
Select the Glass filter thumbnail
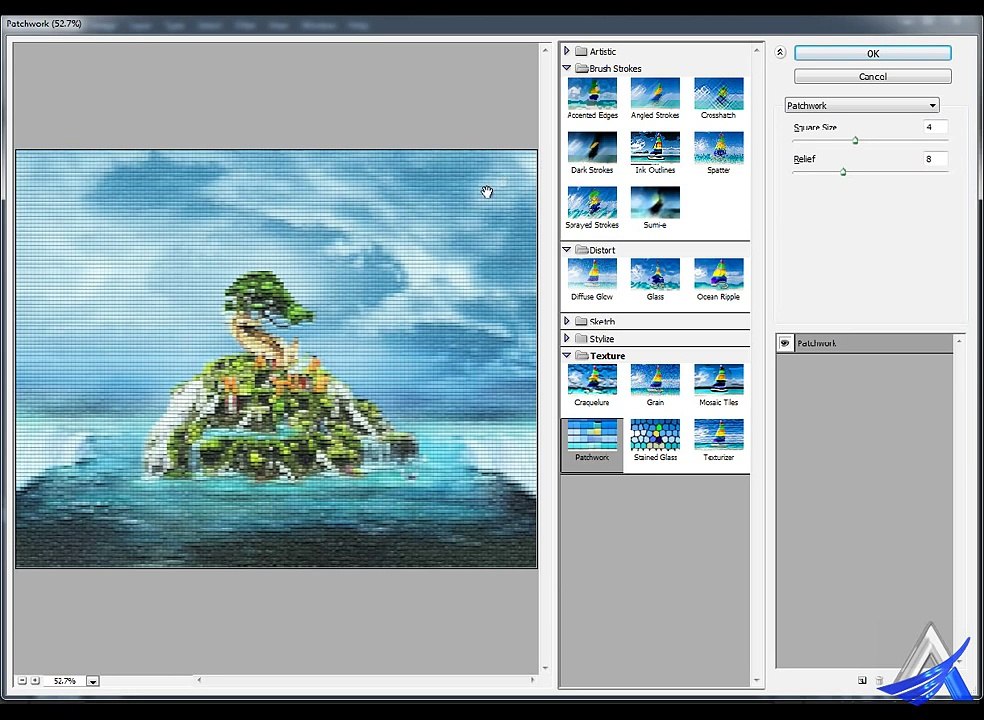click(x=655, y=274)
